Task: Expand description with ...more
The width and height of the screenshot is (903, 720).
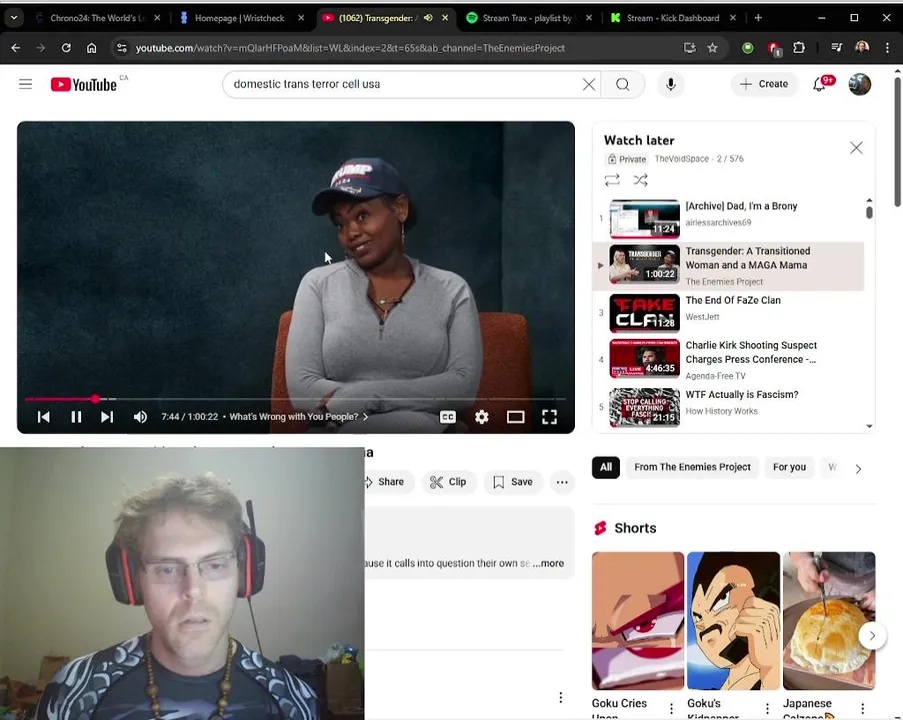Action: tap(548, 563)
